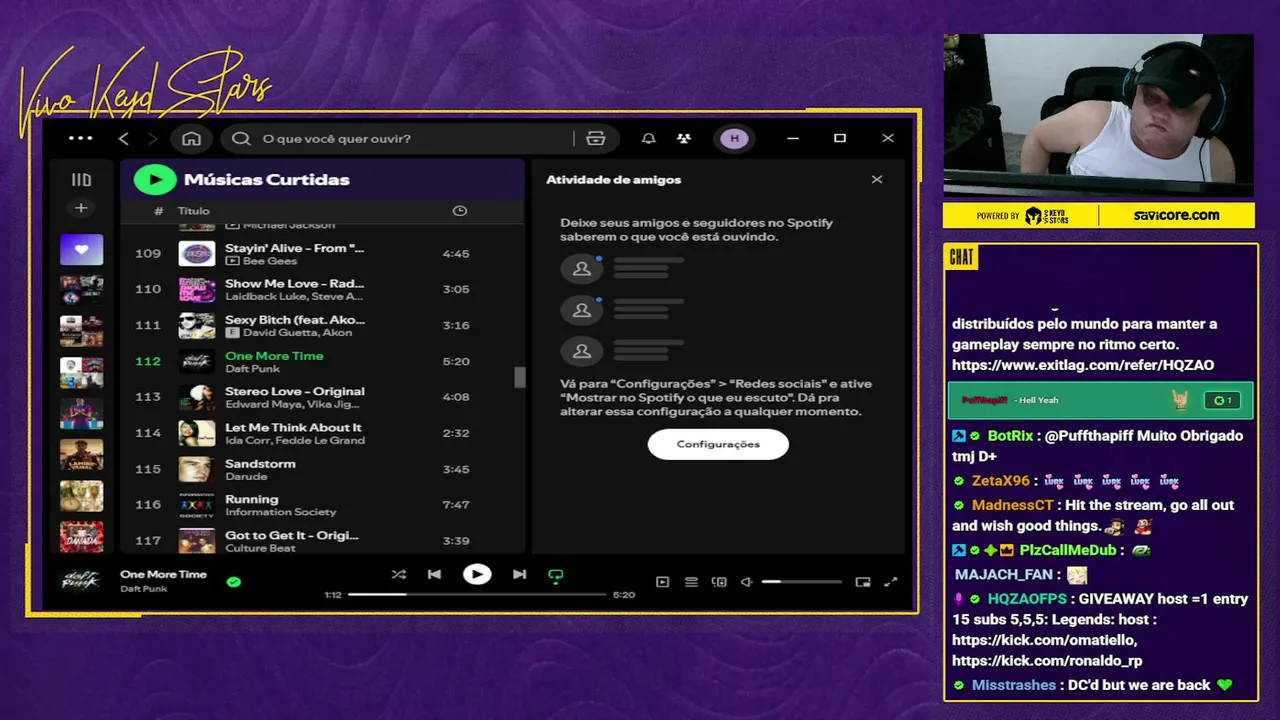Sort by the duration clock icon
Screen dimensions: 1280x720
click(x=460, y=211)
